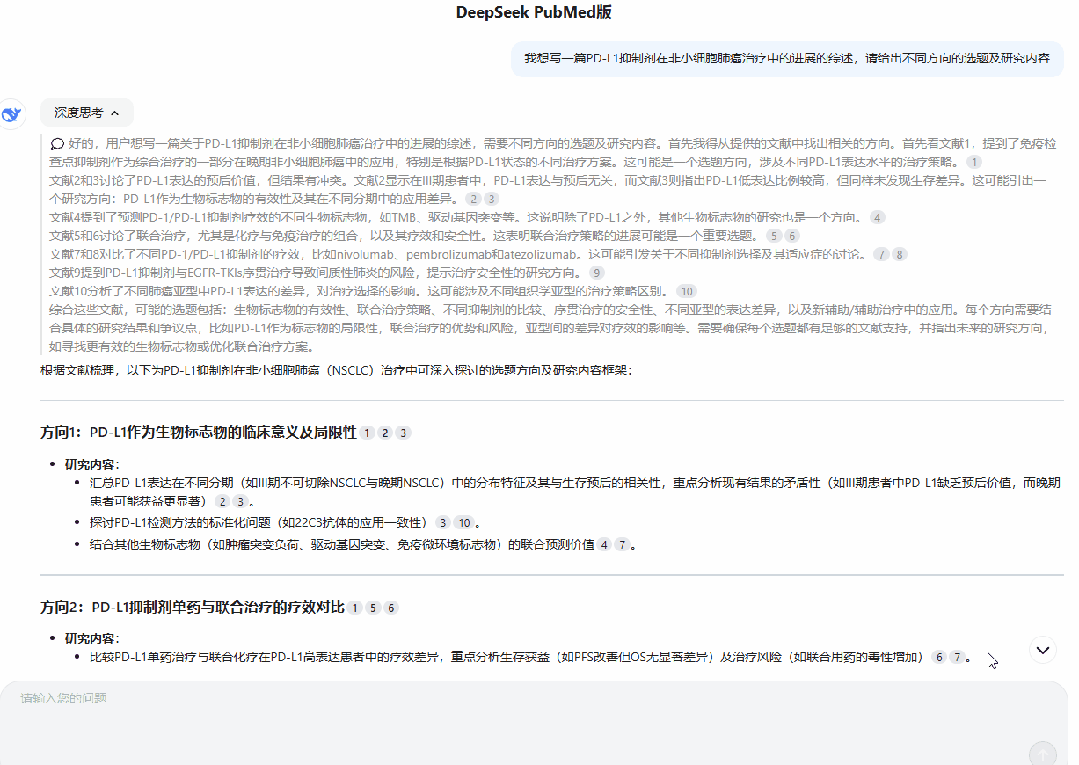The height and width of the screenshot is (765, 1079).
Task: Open citation 3 beside 方向1 heading
Action: (x=403, y=433)
